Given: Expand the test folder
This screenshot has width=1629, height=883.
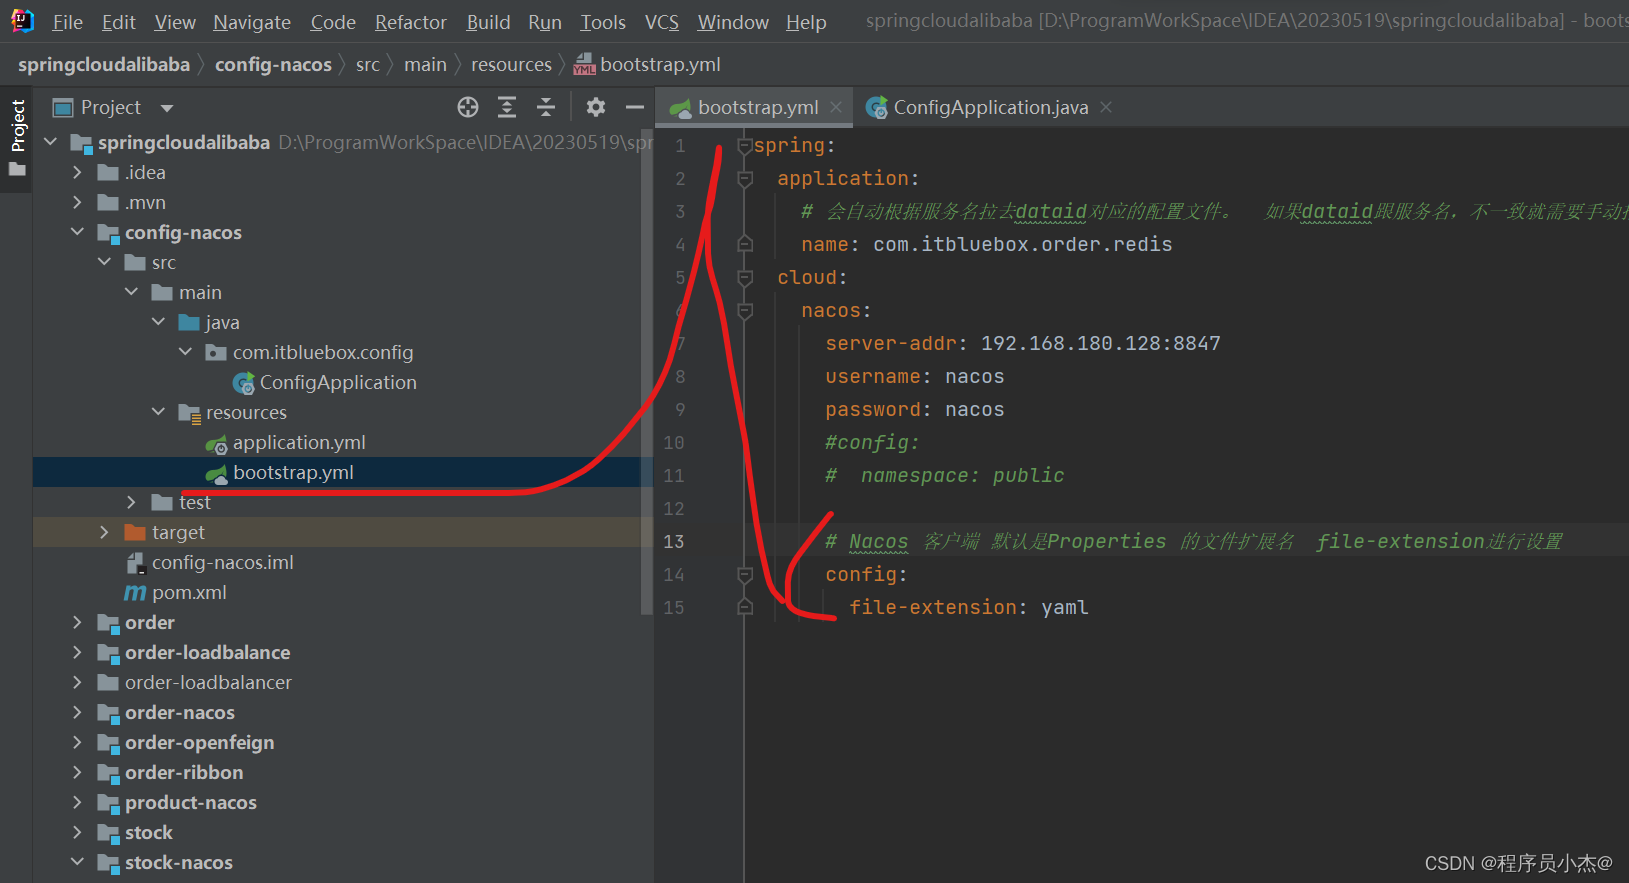Looking at the screenshot, I should coord(132,502).
